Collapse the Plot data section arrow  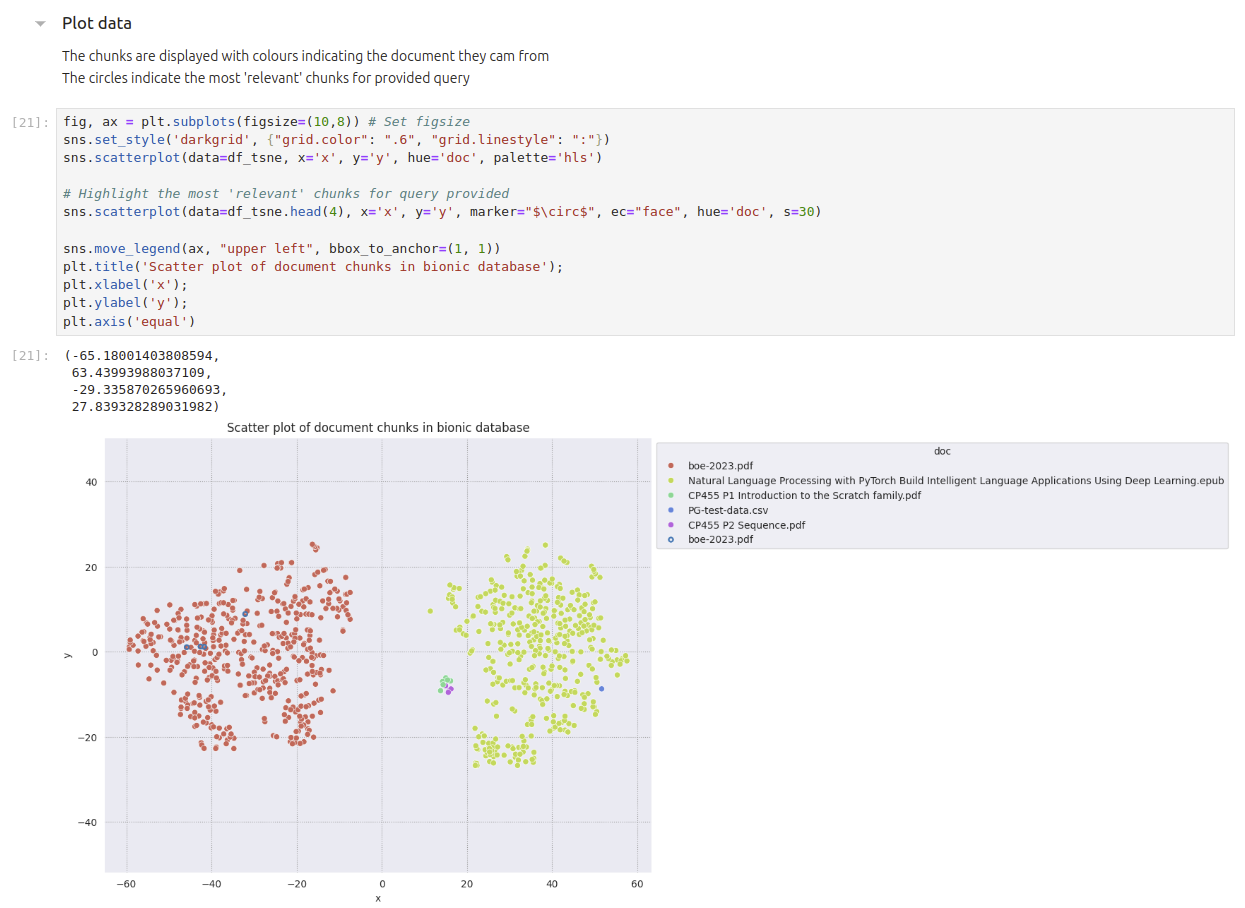pos(40,23)
